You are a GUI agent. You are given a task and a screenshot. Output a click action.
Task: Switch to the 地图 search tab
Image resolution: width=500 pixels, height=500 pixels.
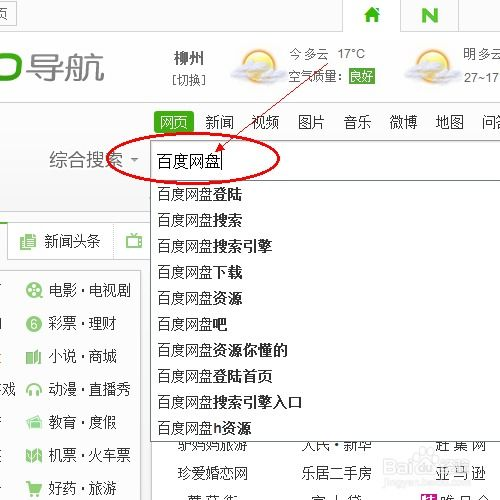pos(449,122)
